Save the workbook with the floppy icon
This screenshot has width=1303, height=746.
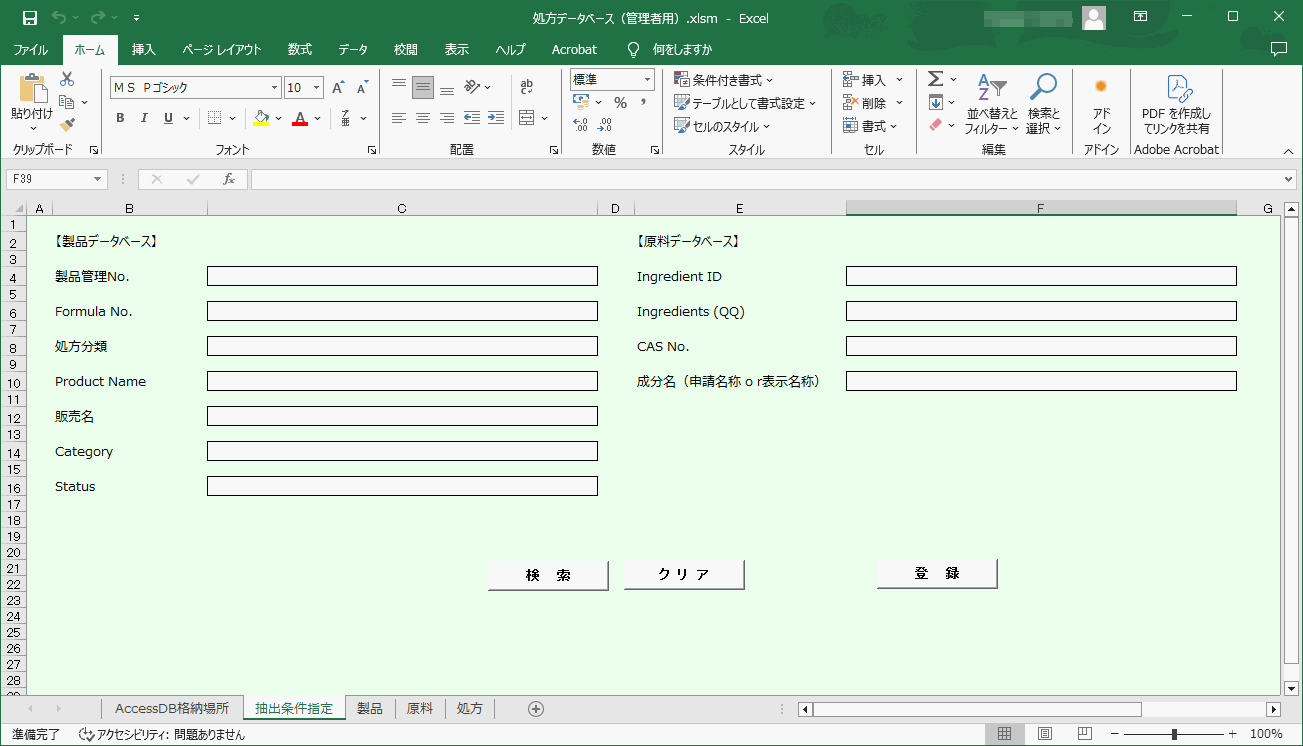(x=29, y=18)
